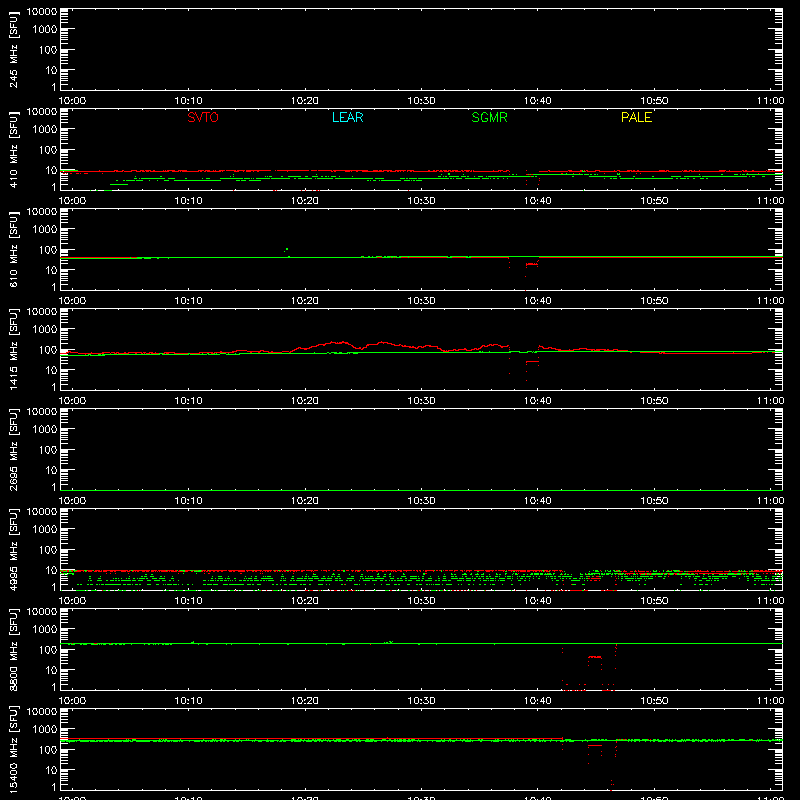The height and width of the screenshot is (800, 800).
Task: Click 11:00 tick under the 410 MHz panel
Action: (770, 201)
